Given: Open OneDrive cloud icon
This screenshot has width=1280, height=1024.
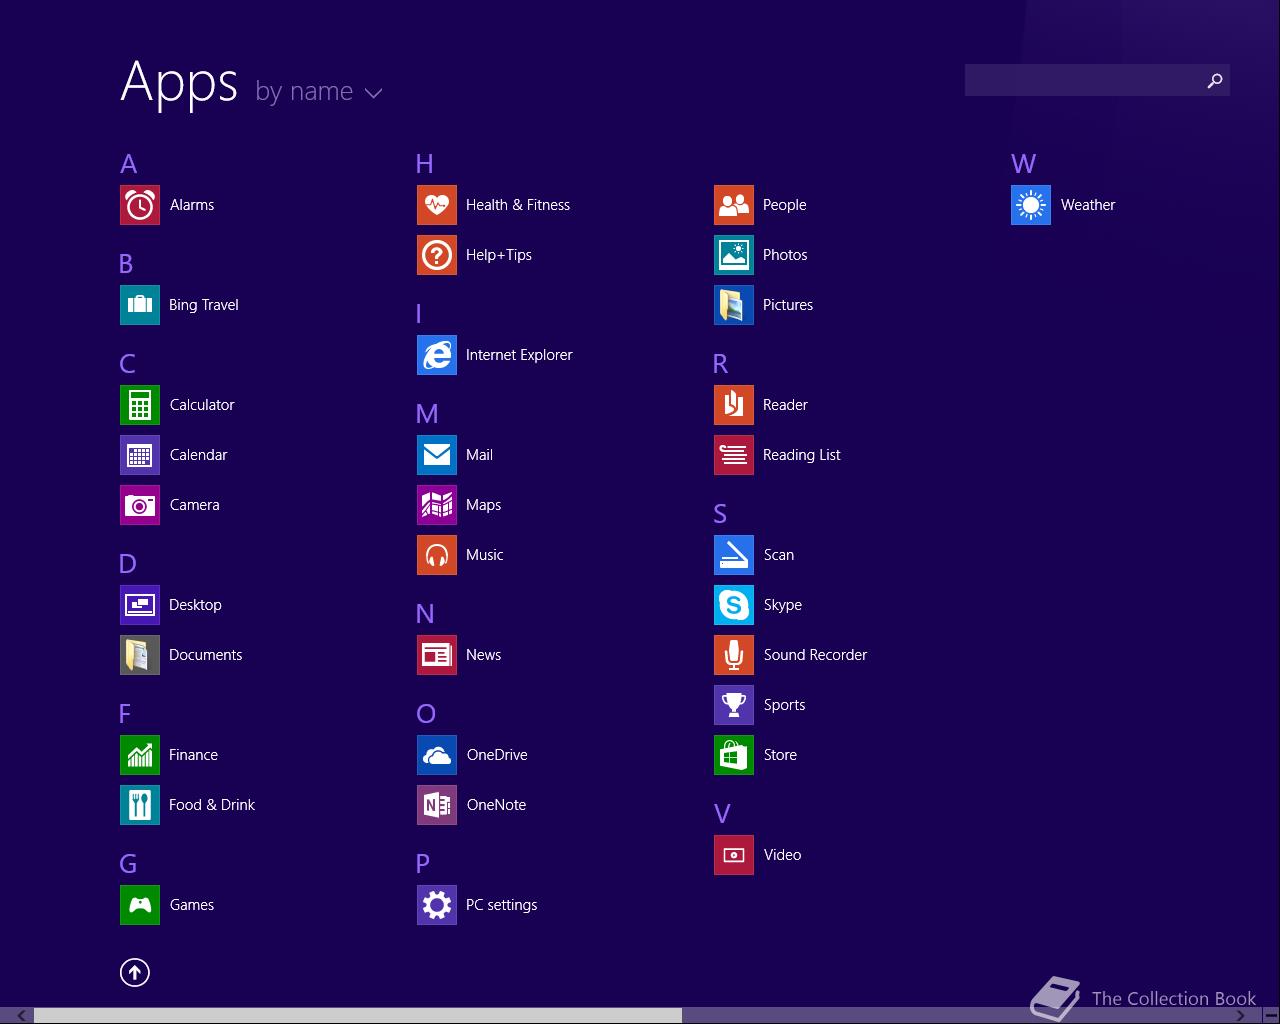Looking at the screenshot, I should [x=437, y=755].
